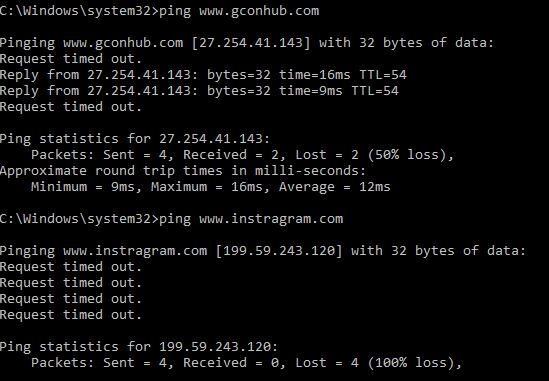Image resolution: width=549 pixels, height=381 pixels.
Task: Click the 'Average = 12ms' value
Action: click(334, 187)
